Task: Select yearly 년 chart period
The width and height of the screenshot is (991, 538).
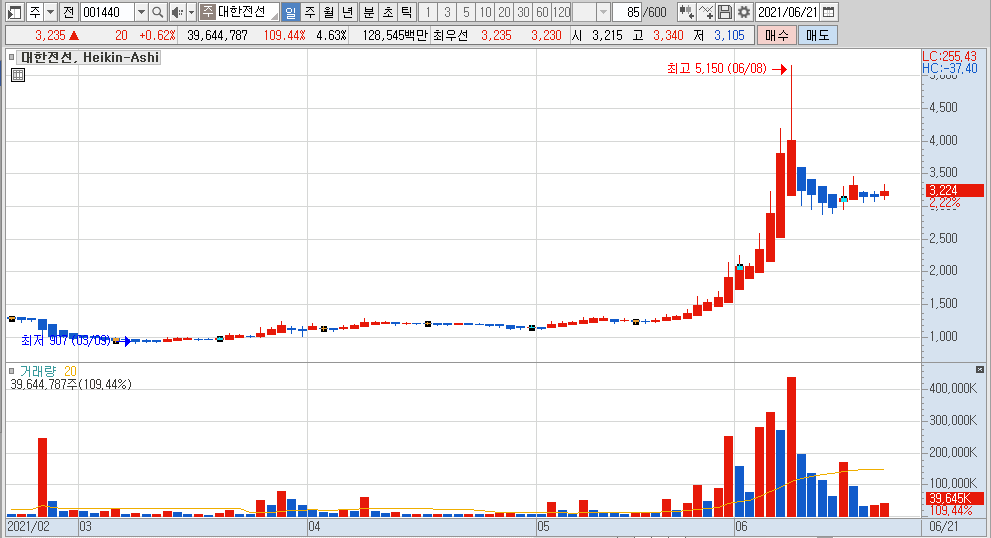Action: [348, 11]
